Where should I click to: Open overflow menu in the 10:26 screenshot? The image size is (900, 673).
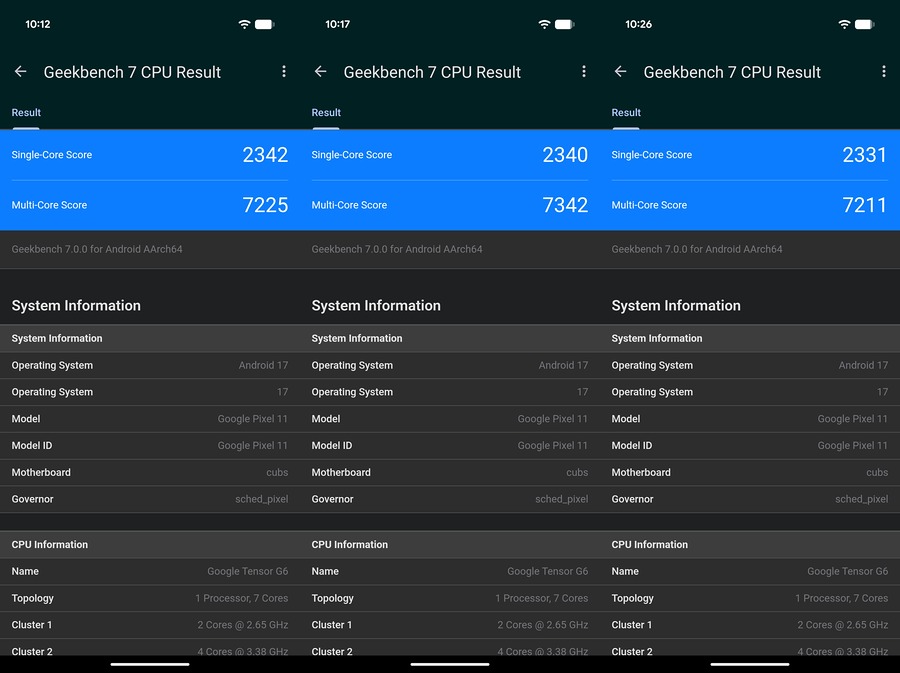tap(883, 72)
